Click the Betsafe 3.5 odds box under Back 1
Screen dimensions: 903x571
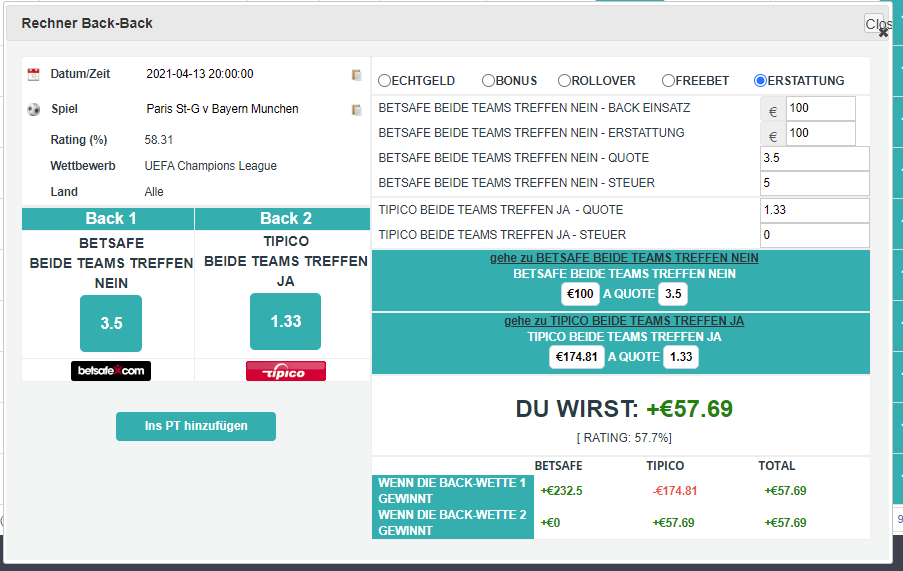(x=111, y=323)
